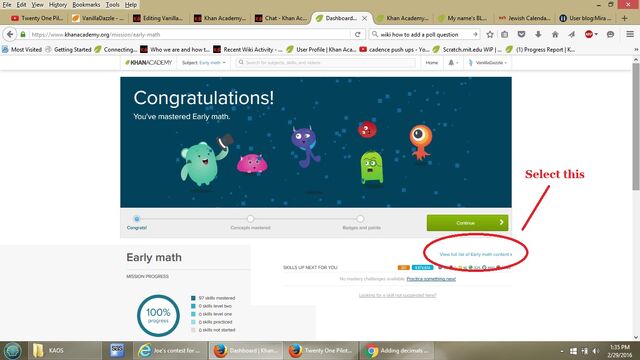Open the Pocket icon in toolbar
The width and height of the screenshot is (640, 360).
coord(521,35)
